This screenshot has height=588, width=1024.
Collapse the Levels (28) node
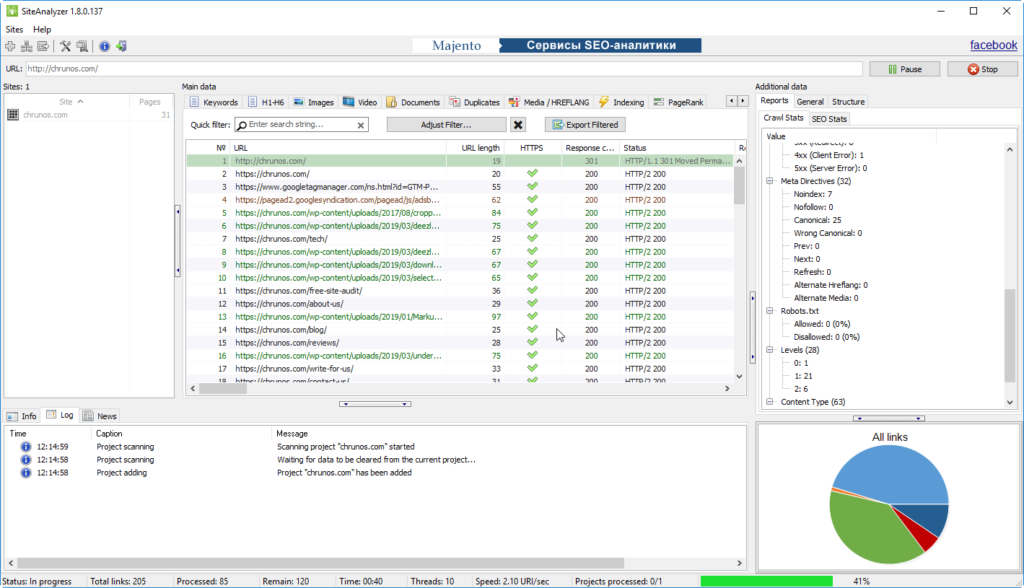(x=767, y=349)
